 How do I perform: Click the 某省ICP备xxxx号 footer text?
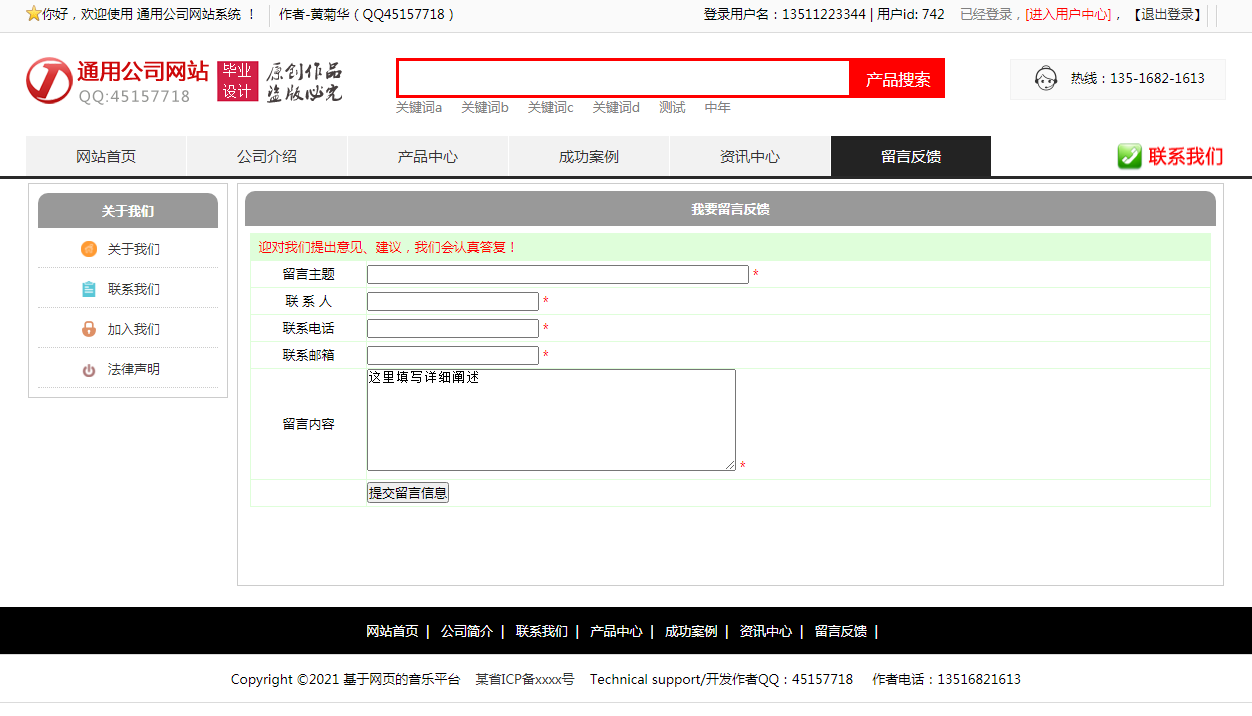pos(525,679)
